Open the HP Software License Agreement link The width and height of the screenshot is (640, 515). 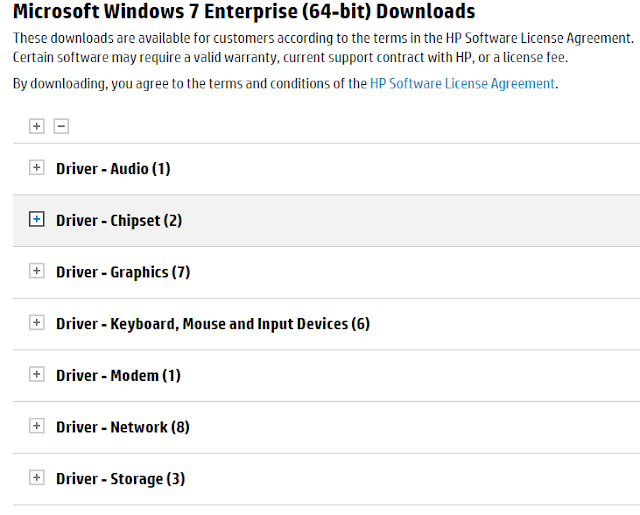click(x=462, y=84)
